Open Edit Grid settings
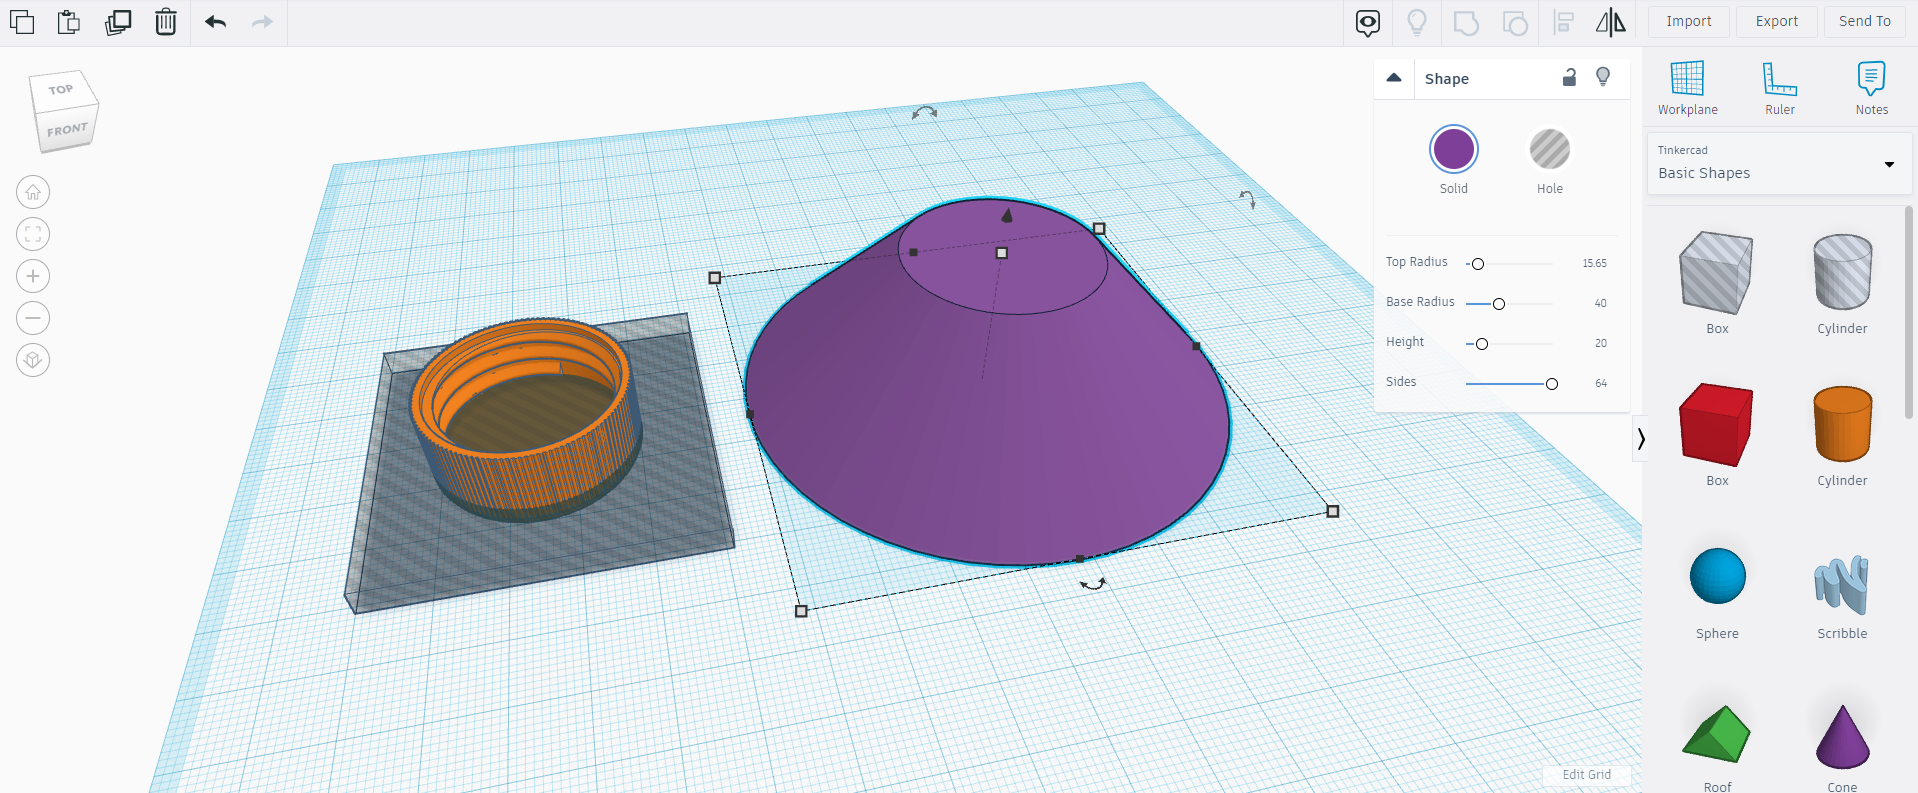 click(x=1586, y=775)
